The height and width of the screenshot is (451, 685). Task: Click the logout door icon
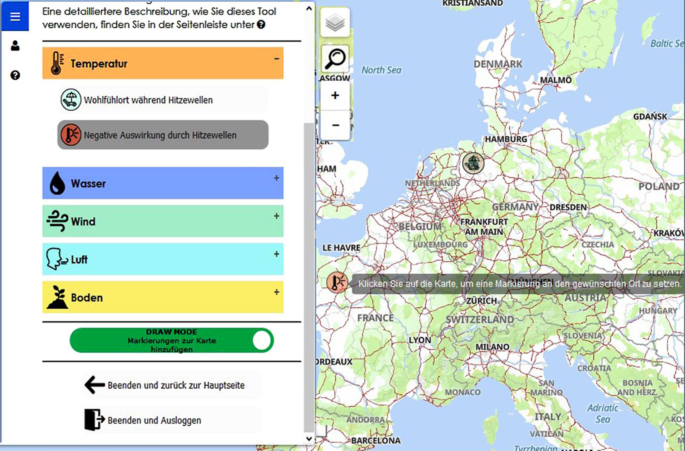tap(94, 420)
